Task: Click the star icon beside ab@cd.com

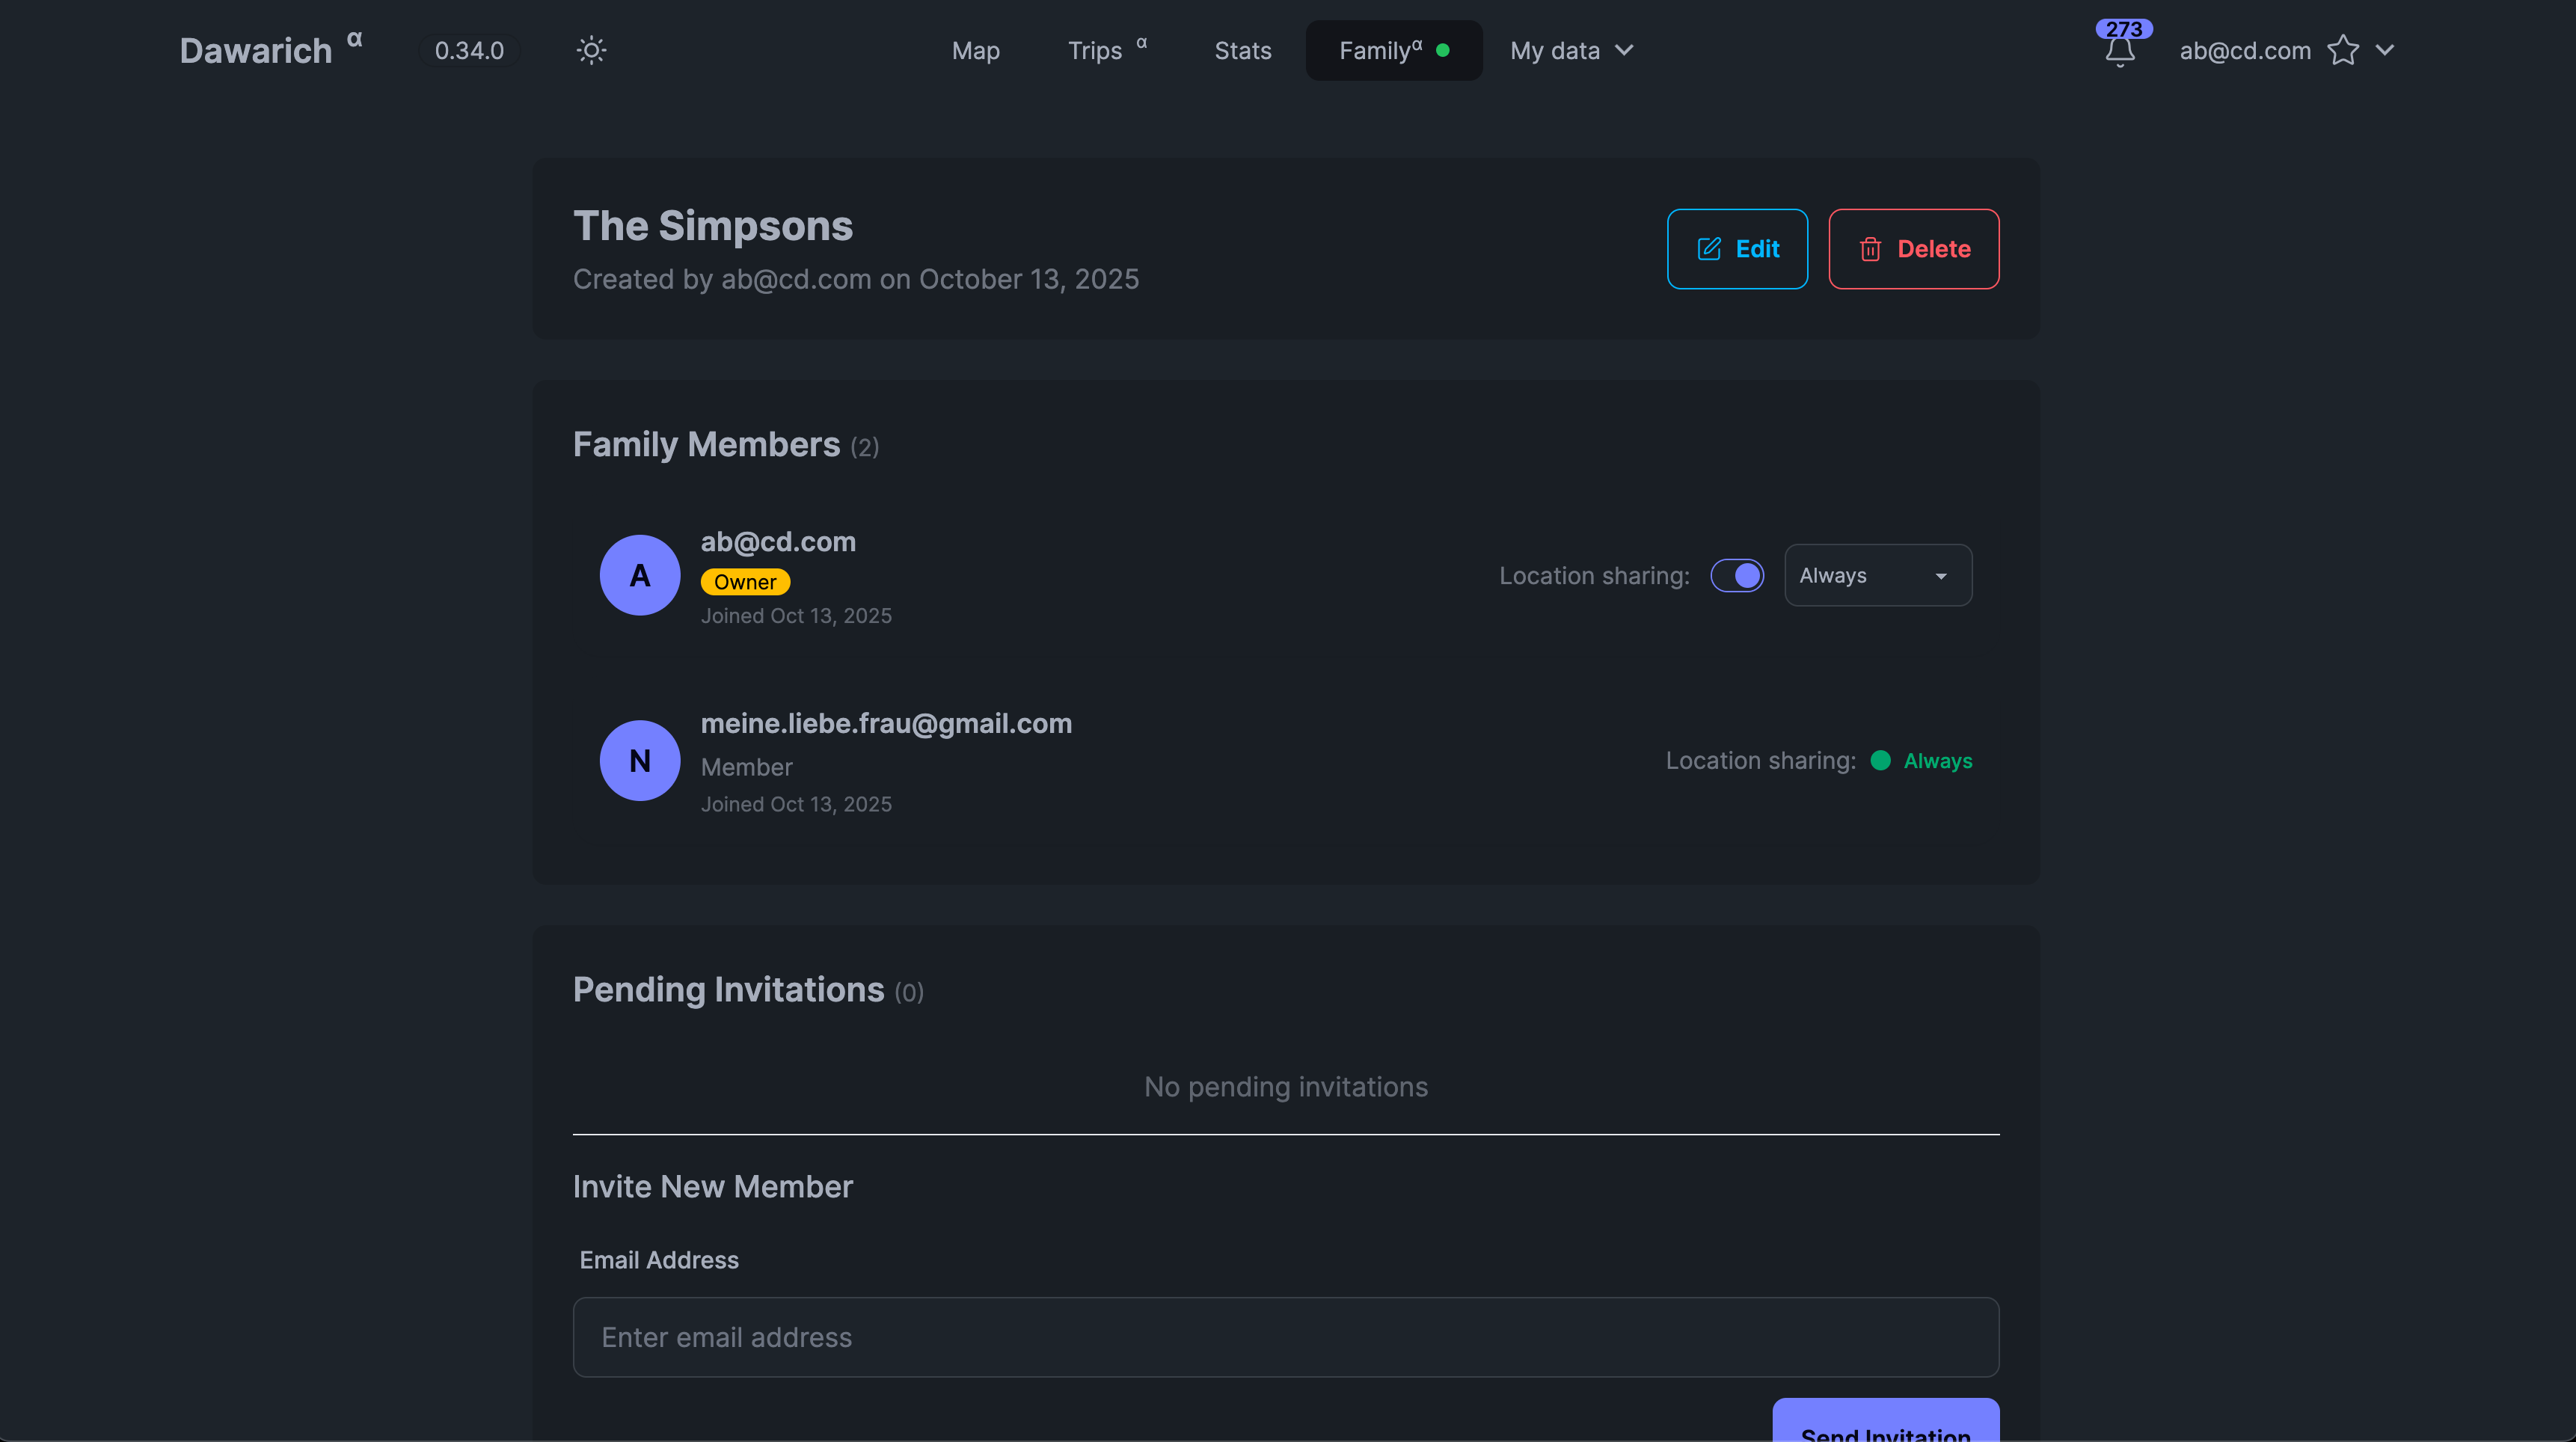Action: (2342, 50)
